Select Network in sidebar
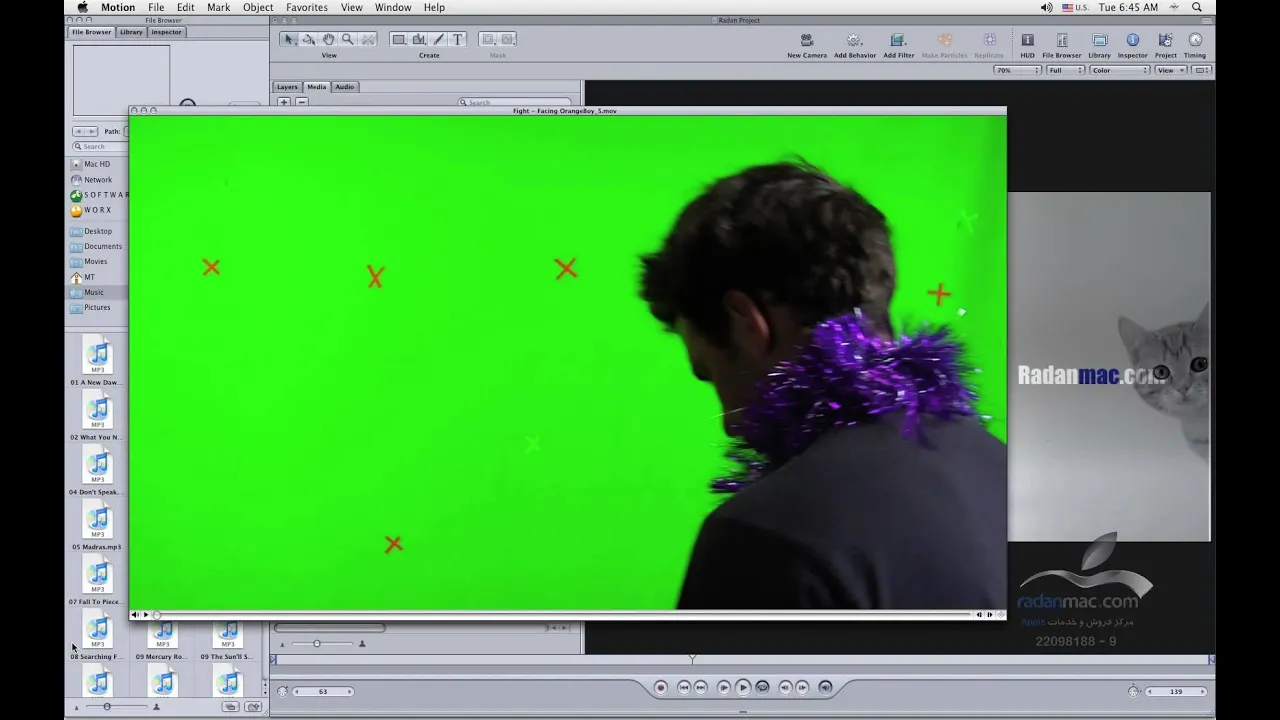The height and width of the screenshot is (720, 1280). pyautogui.click(x=97, y=180)
